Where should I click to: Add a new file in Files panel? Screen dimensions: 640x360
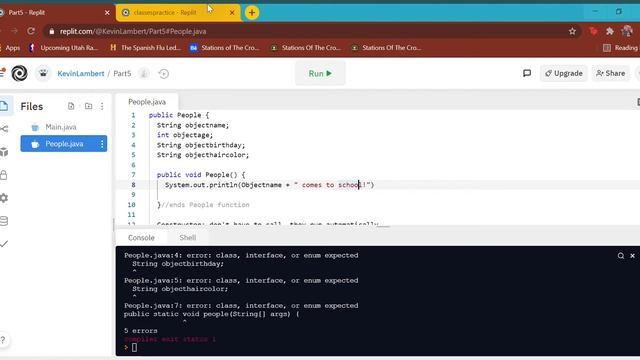[x=71, y=106]
